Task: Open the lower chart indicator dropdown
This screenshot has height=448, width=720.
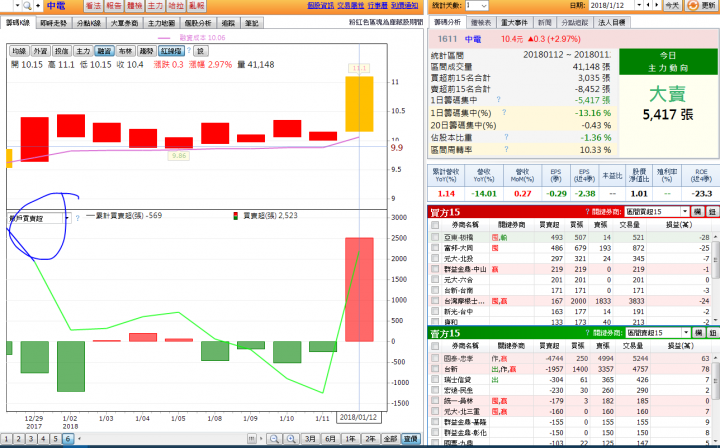Action: tap(67, 218)
